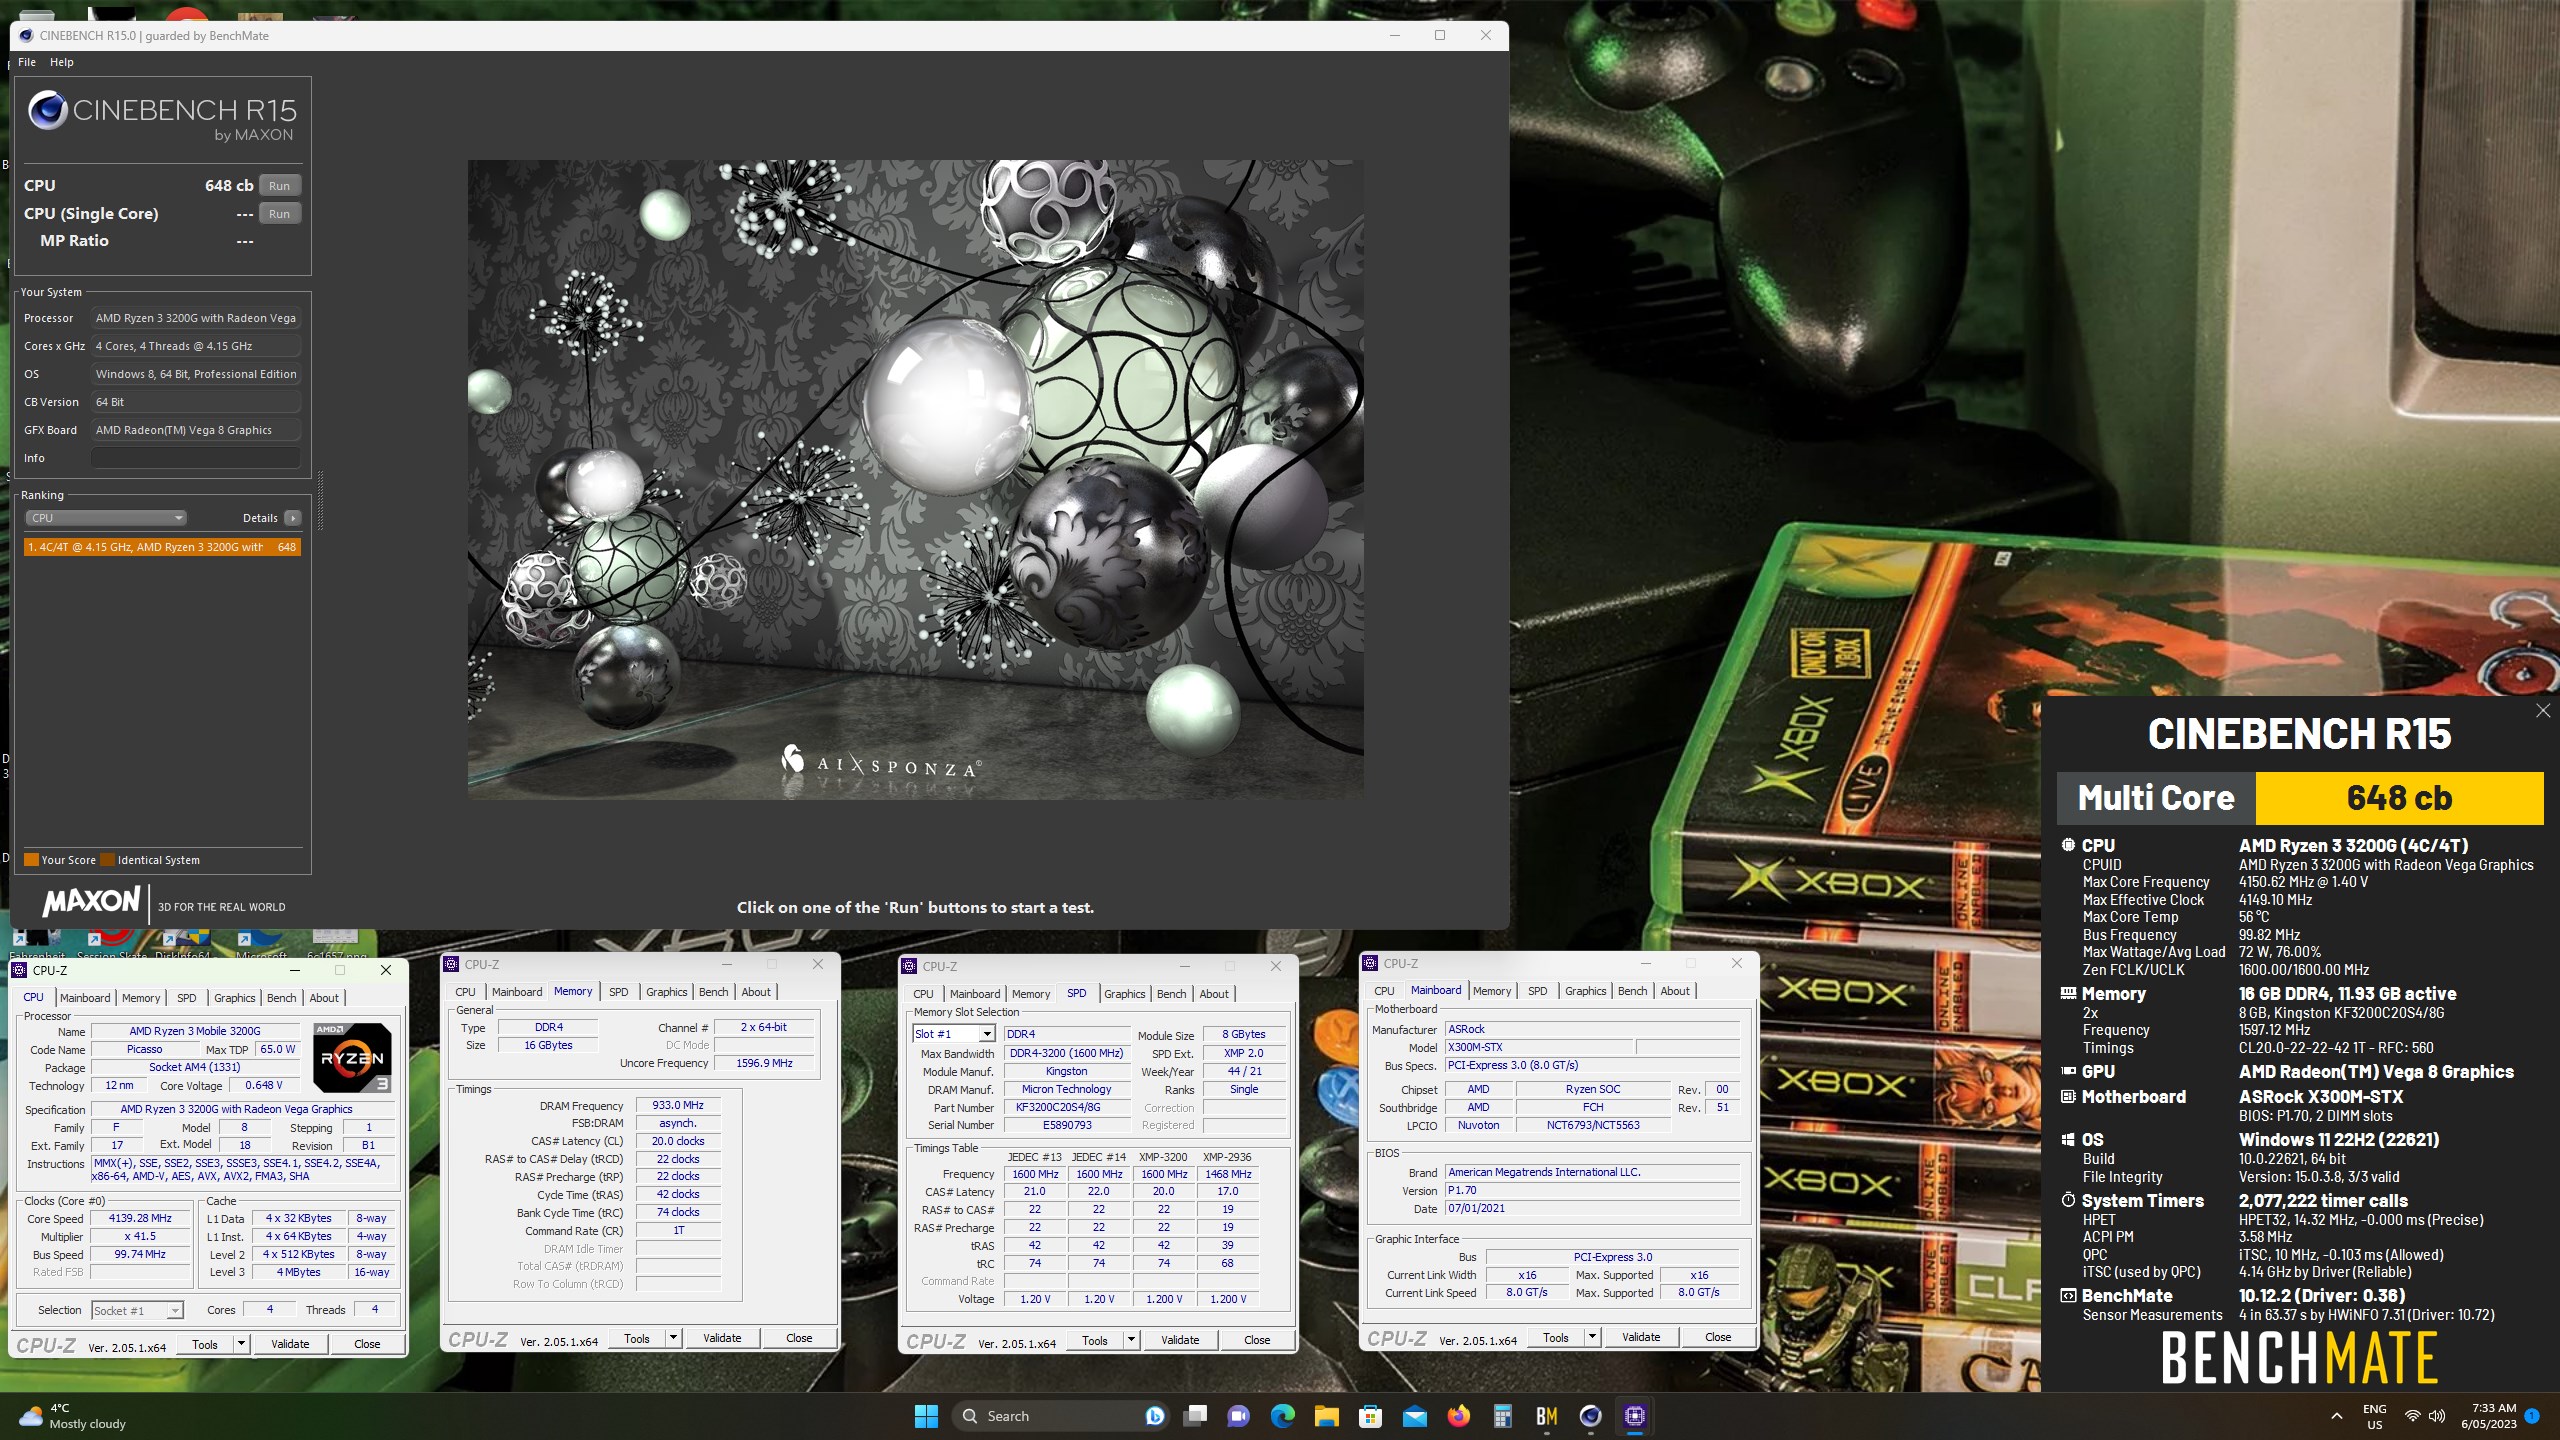The image size is (2560, 1440).
Task: Open the Ranking CPU dropdown
Action: 105,518
